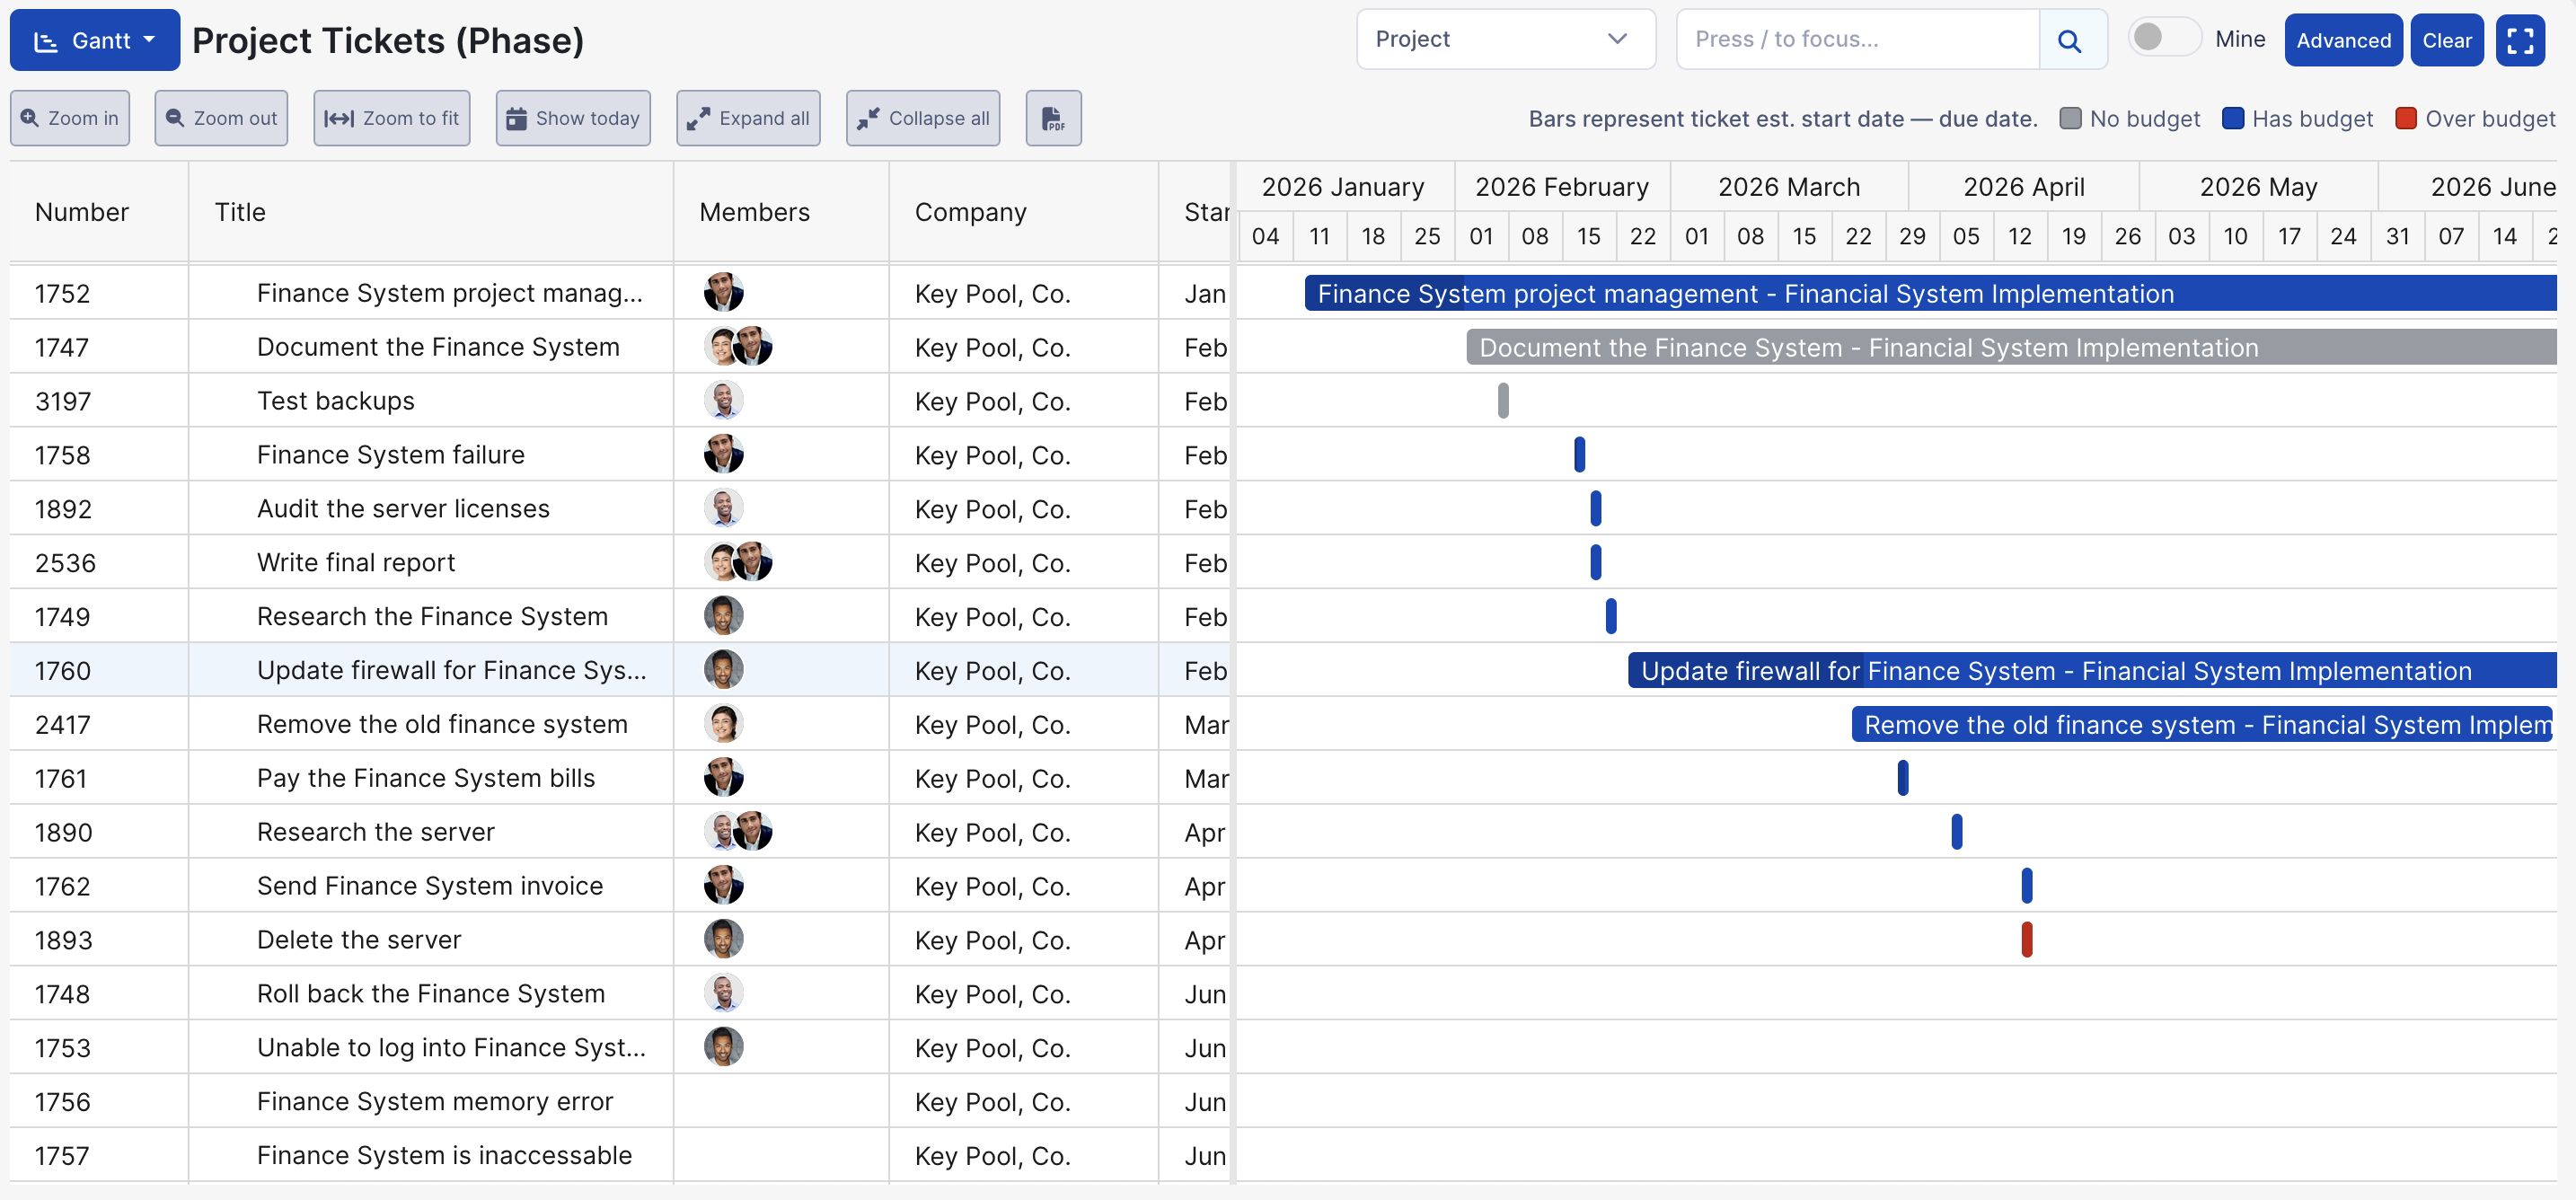Click the No budget legend swatch
The image size is (2576, 1200).
point(2071,118)
